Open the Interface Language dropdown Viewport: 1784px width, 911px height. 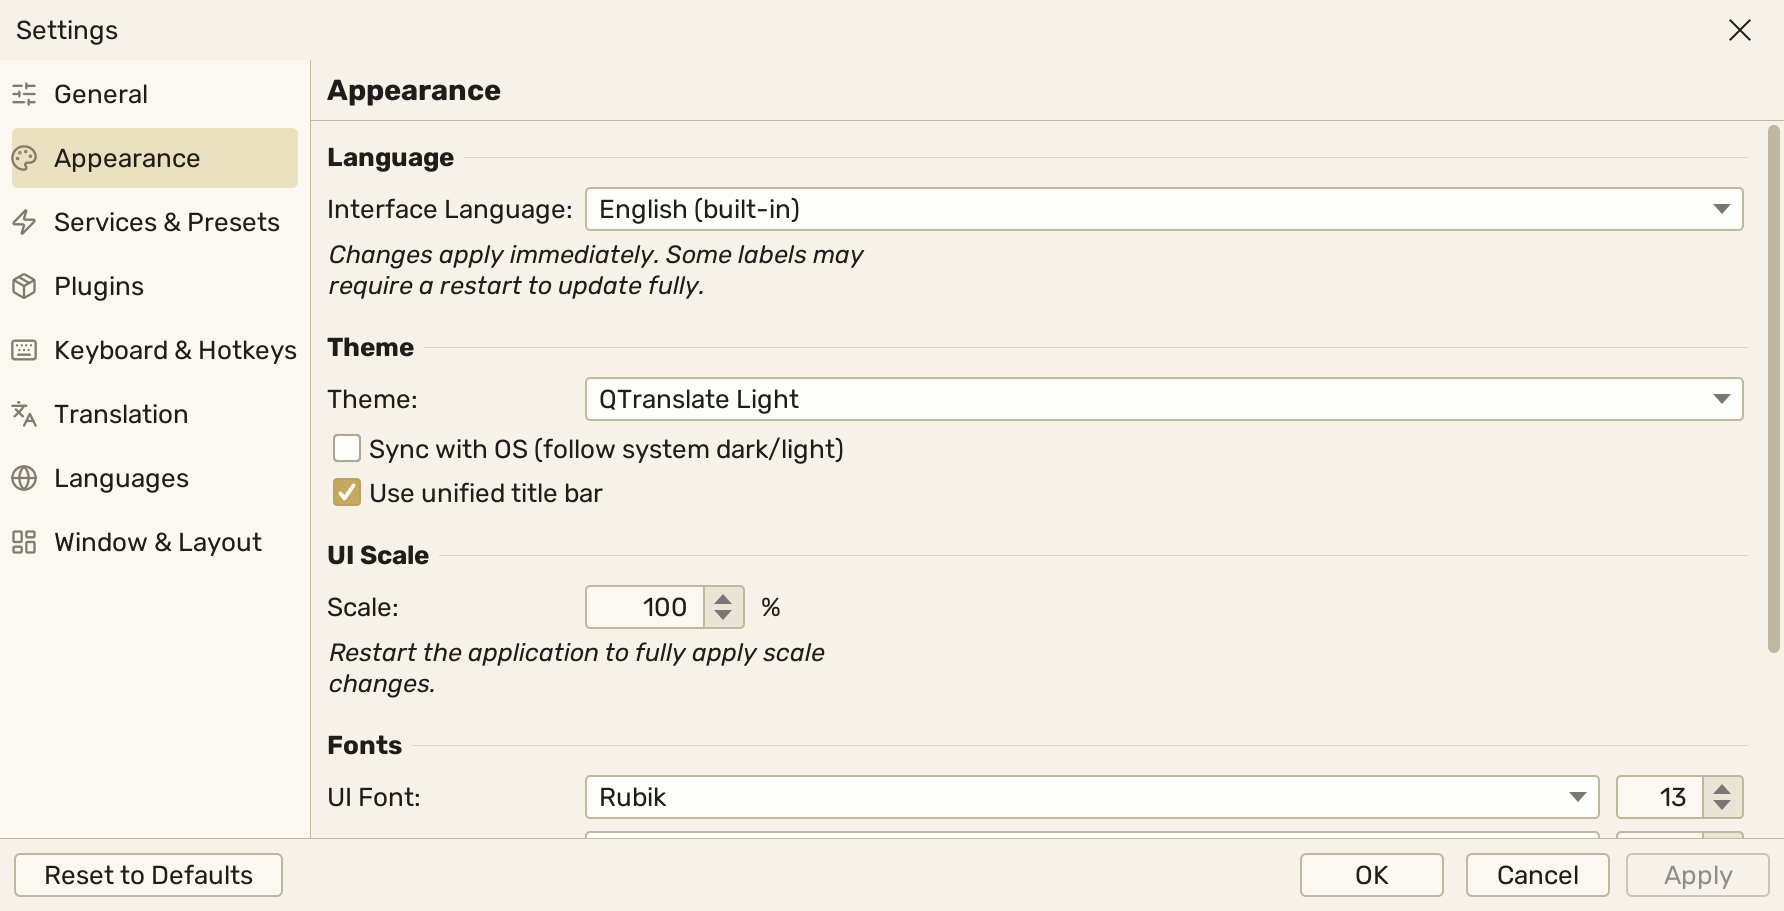(1164, 209)
